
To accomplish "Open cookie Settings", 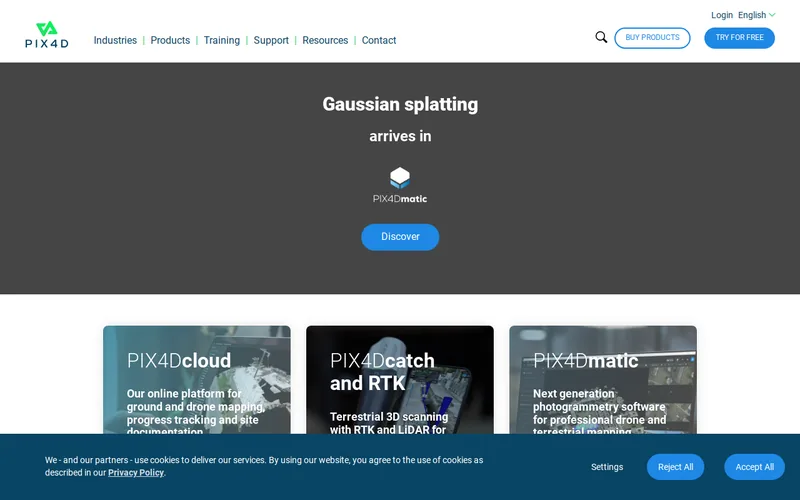I will pyautogui.click(x=607, y=467).
